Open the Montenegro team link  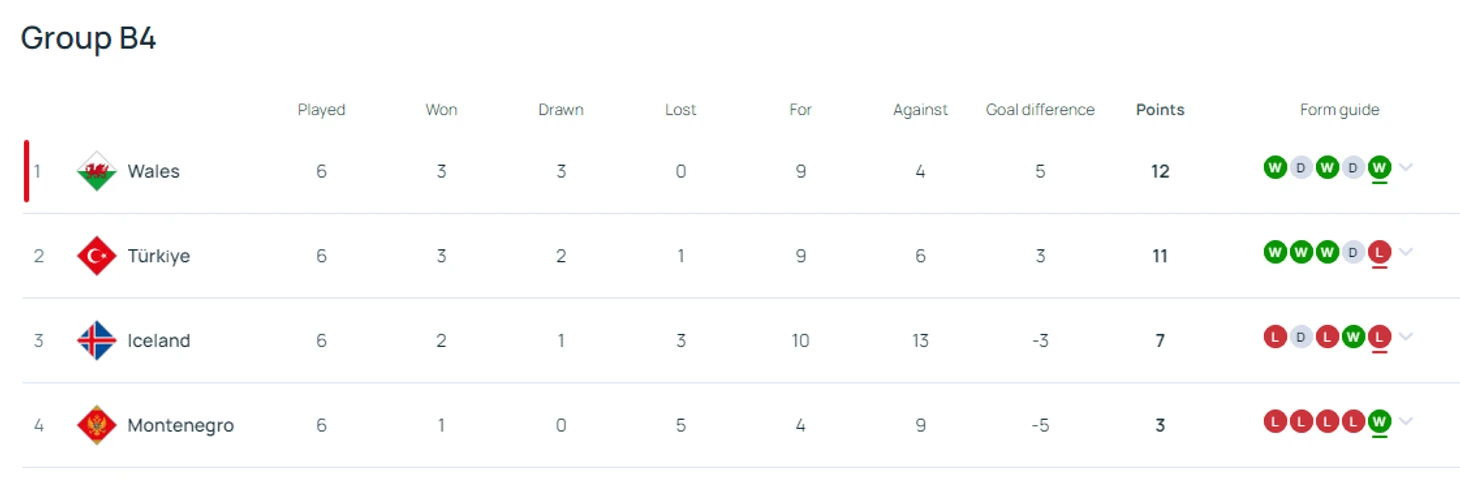point(180,425)
